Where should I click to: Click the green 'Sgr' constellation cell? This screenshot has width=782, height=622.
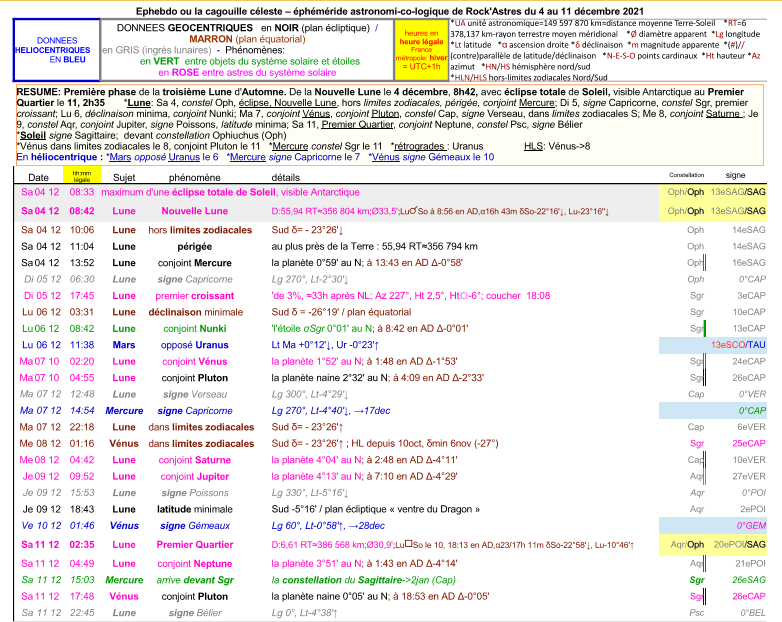[x=697, y=580]
